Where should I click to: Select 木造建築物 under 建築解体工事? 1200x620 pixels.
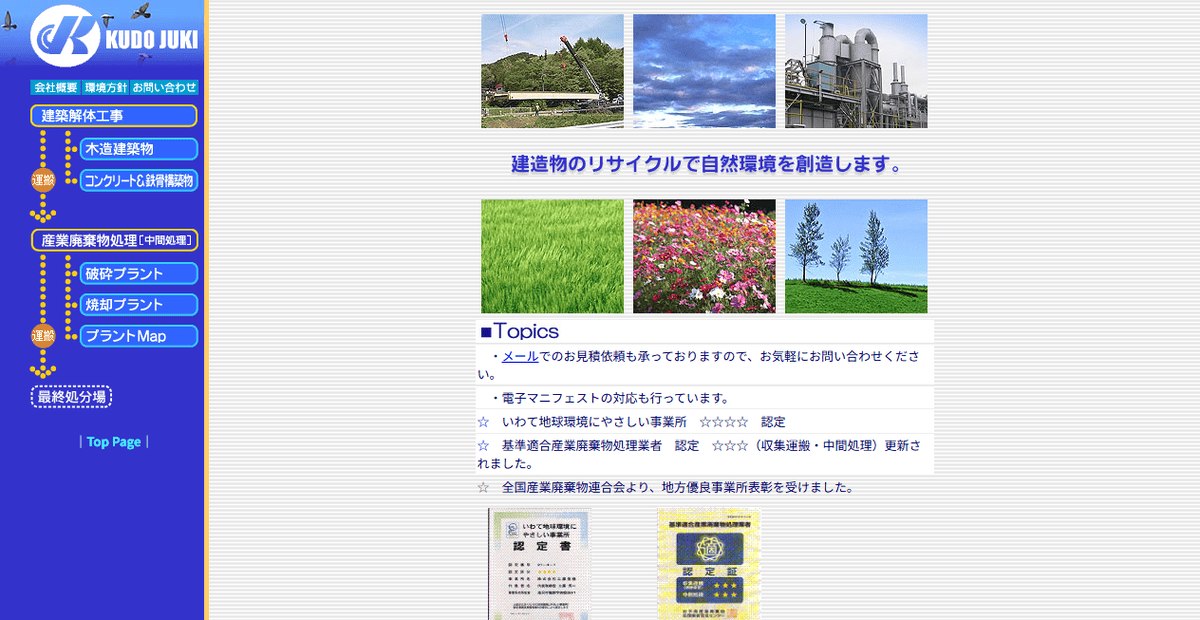pyautogui.click(x=137, y=148)
